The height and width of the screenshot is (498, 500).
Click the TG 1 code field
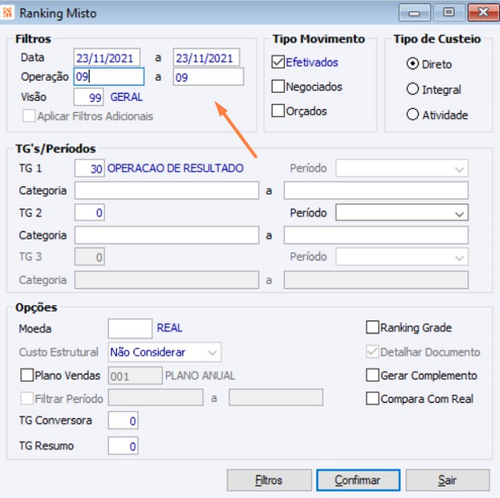point(89,168)
